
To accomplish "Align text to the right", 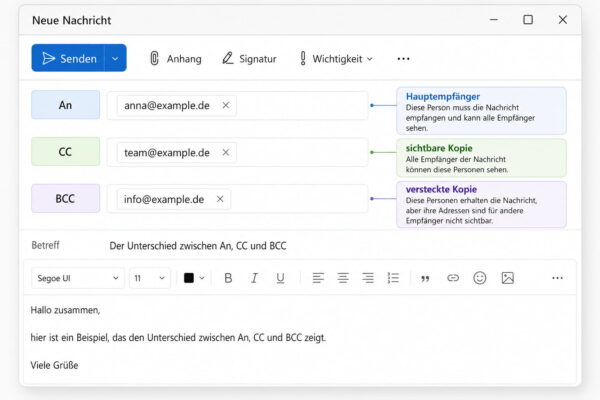I will pos(368,278).
